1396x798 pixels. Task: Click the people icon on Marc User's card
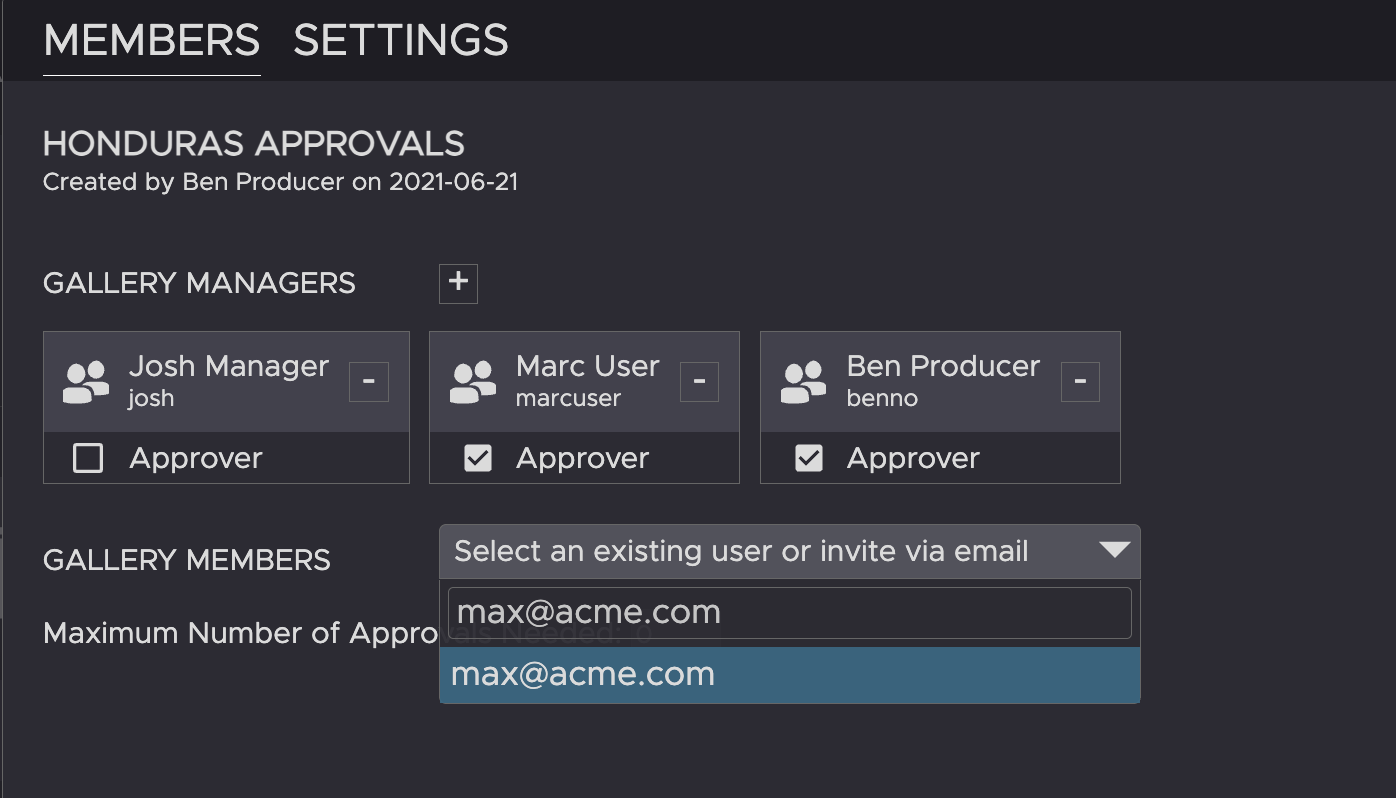point(473,382)
